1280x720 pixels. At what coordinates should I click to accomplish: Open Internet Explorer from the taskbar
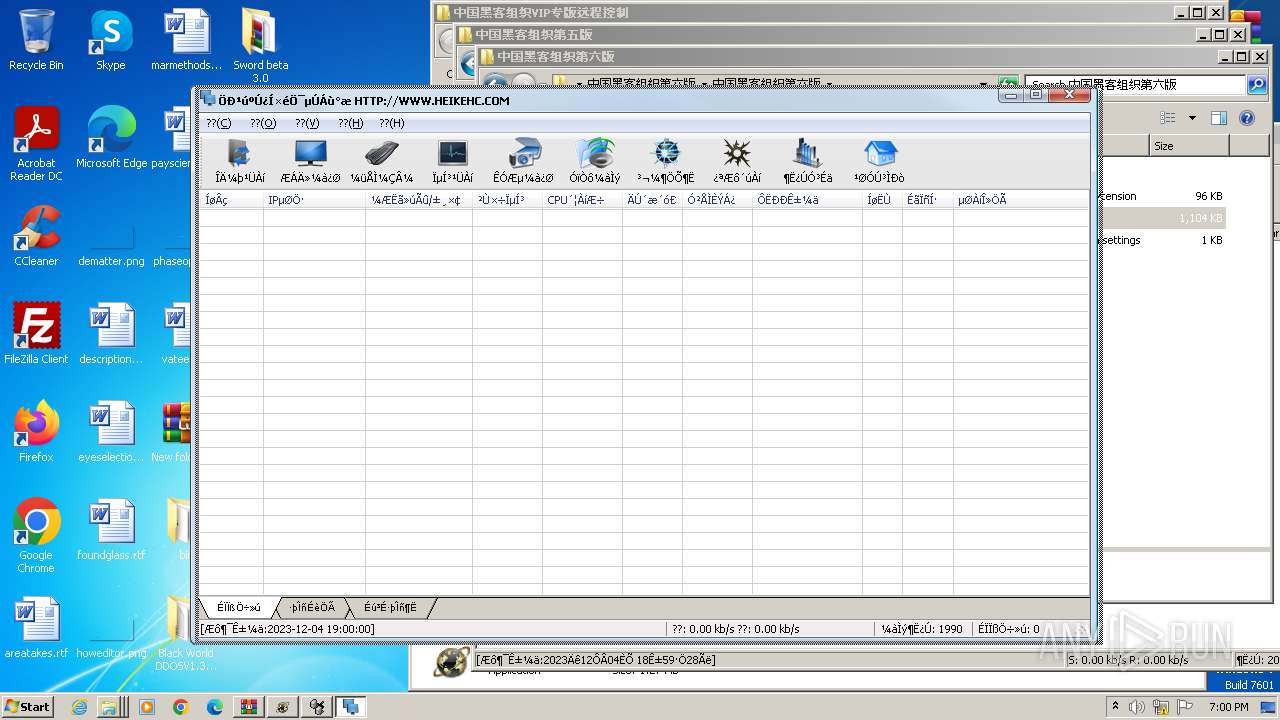point(80,707)
